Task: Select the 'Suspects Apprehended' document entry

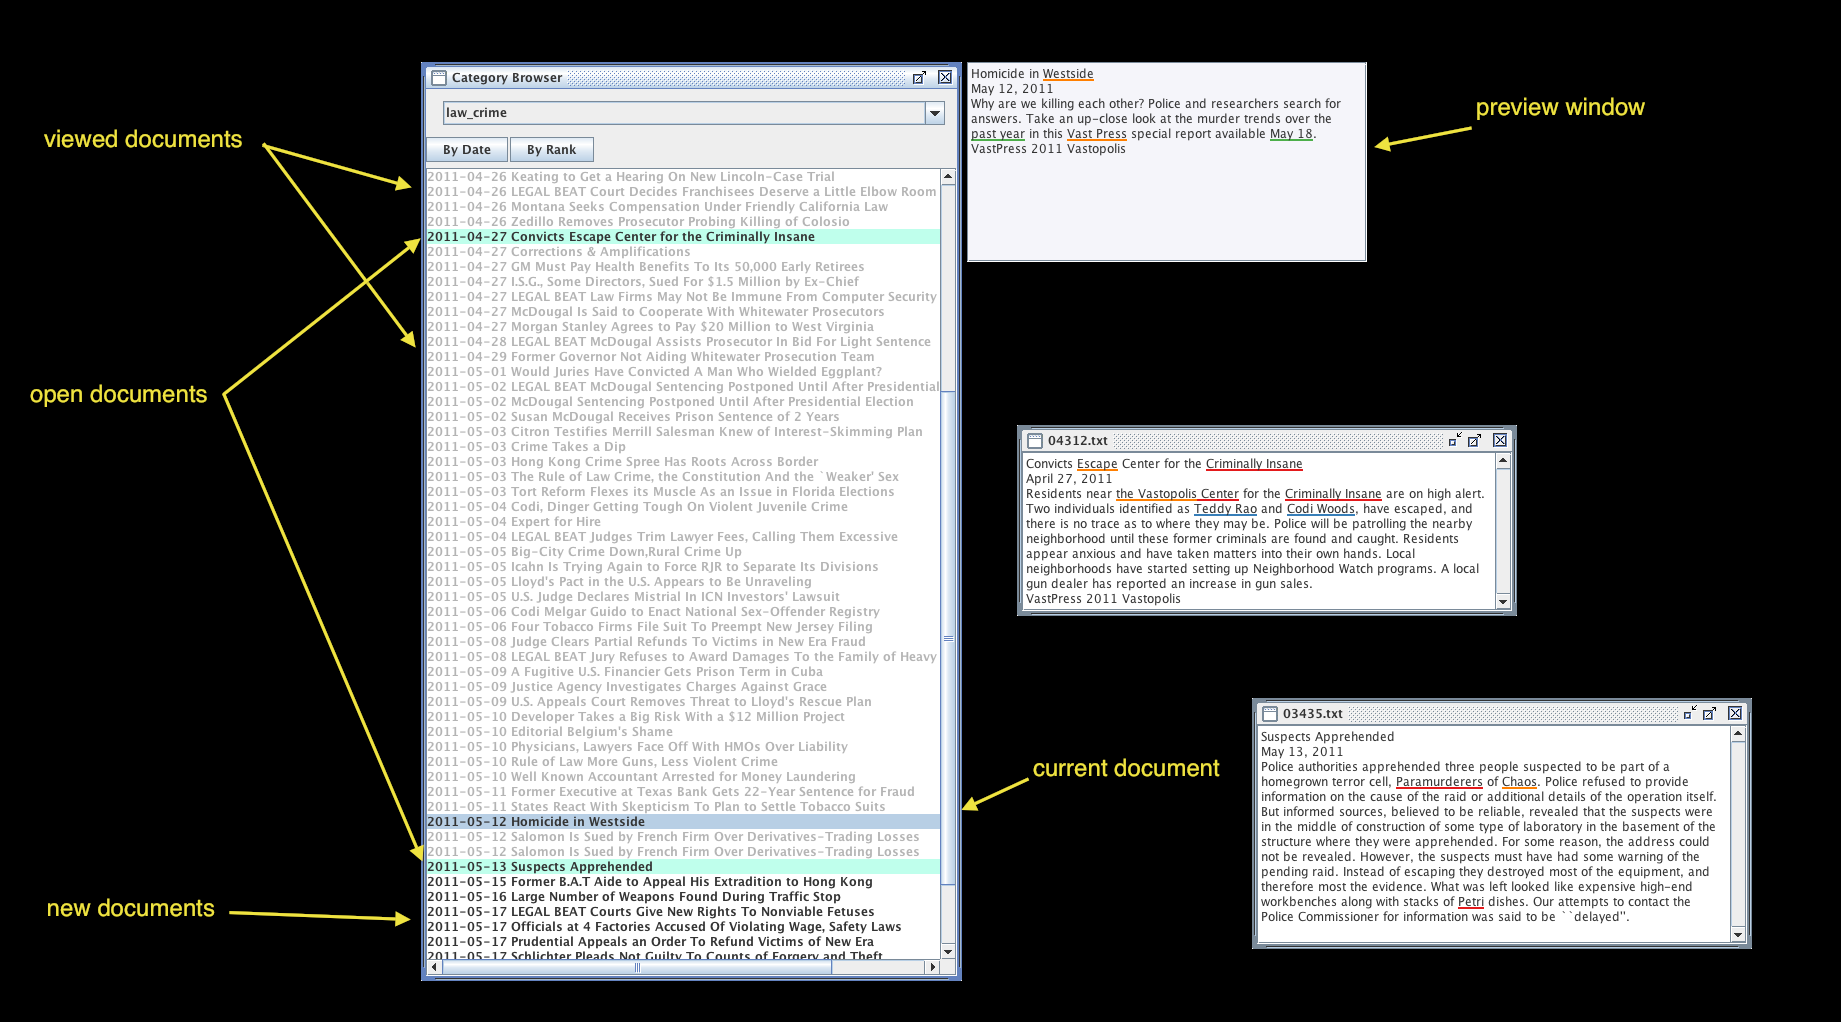Action: pos(581,867)
